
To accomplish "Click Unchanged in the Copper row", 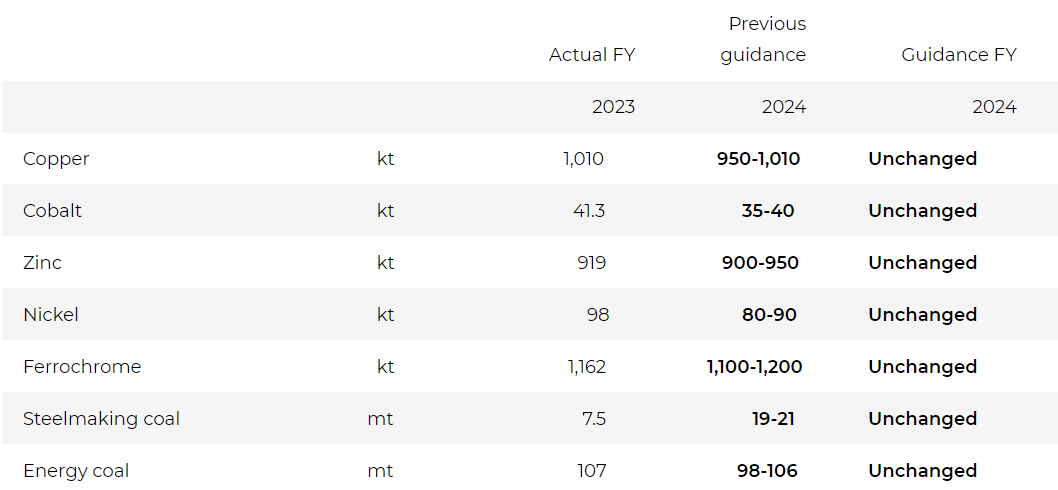I will [922, 159].
